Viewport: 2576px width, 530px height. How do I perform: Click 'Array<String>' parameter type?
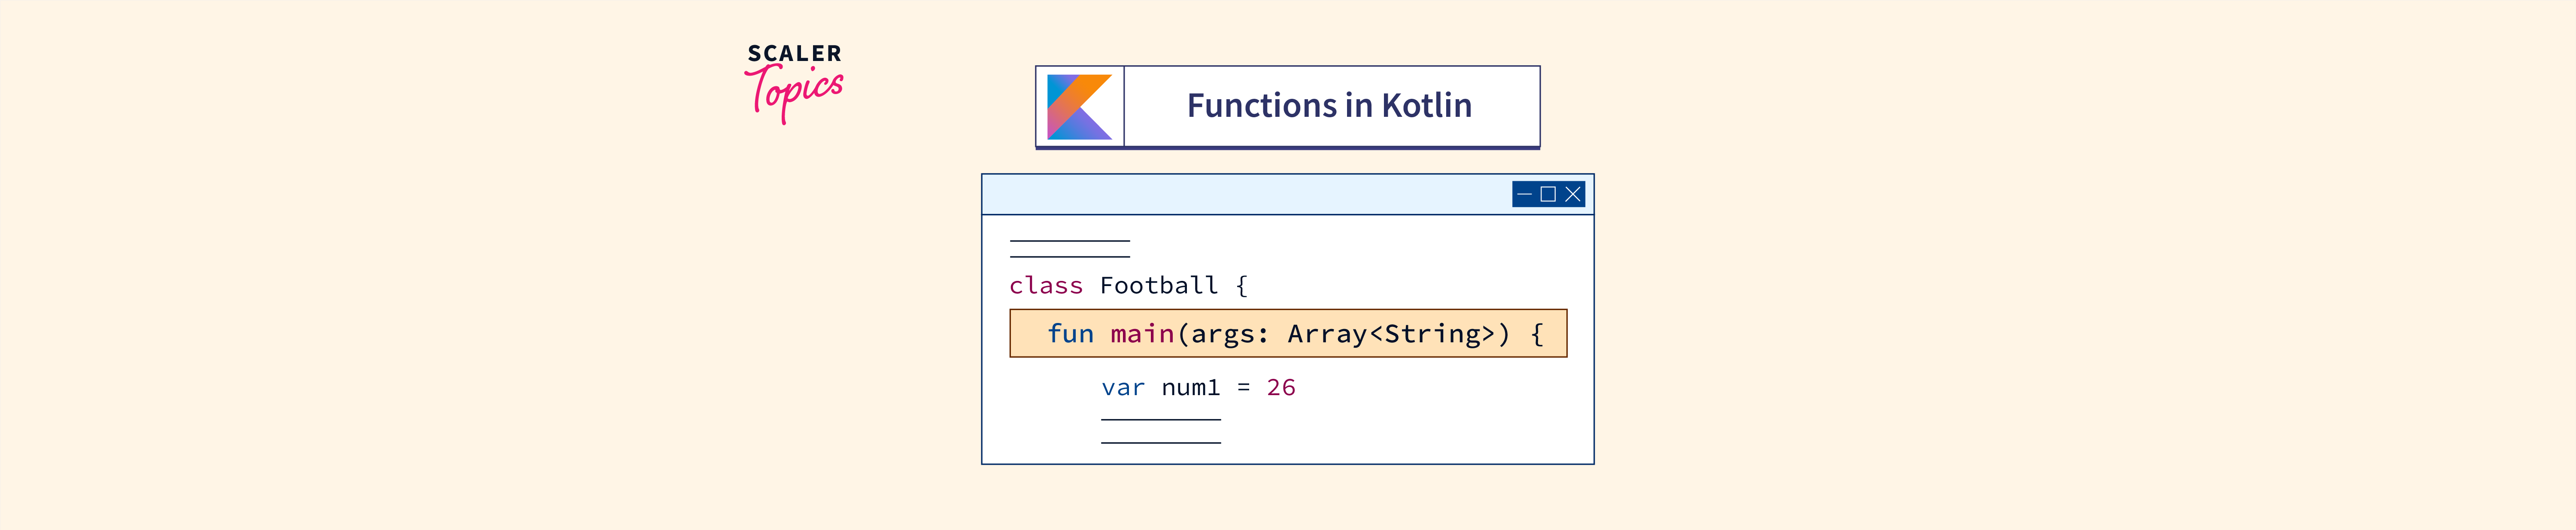point(1390,334)
